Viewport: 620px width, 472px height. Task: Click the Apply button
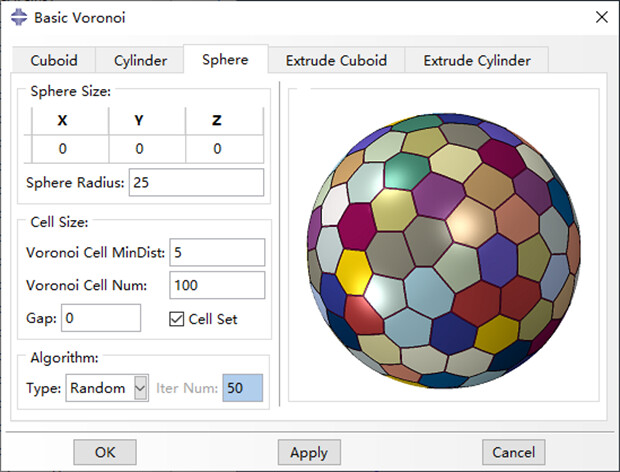pos(309,452)
